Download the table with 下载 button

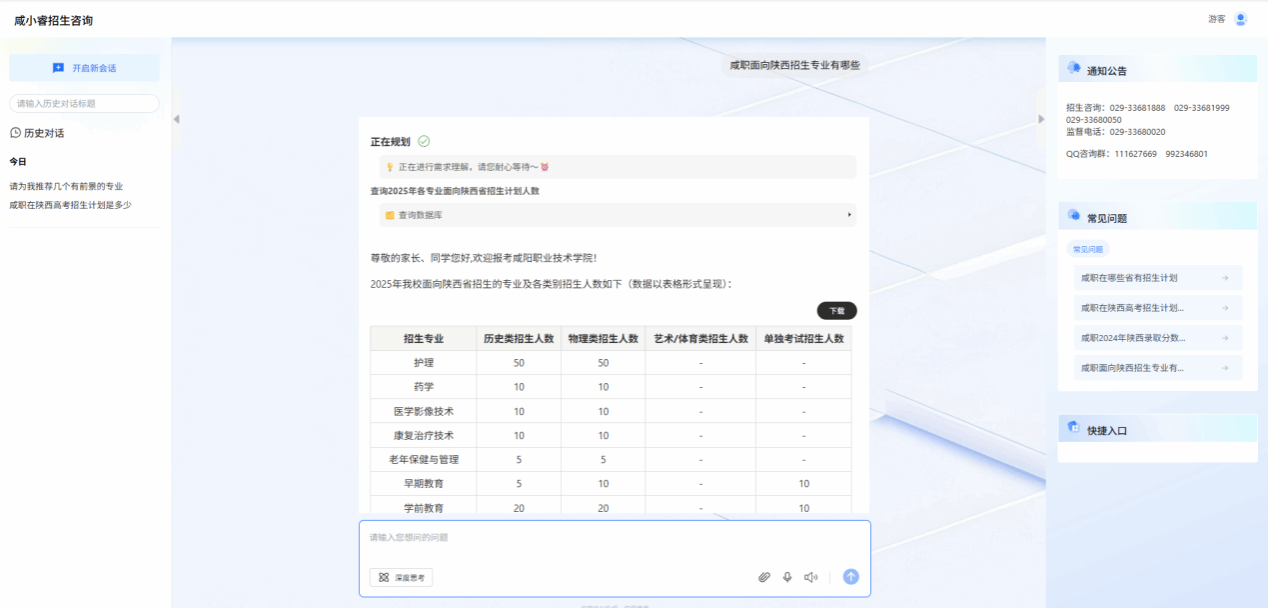pos(837,311)
